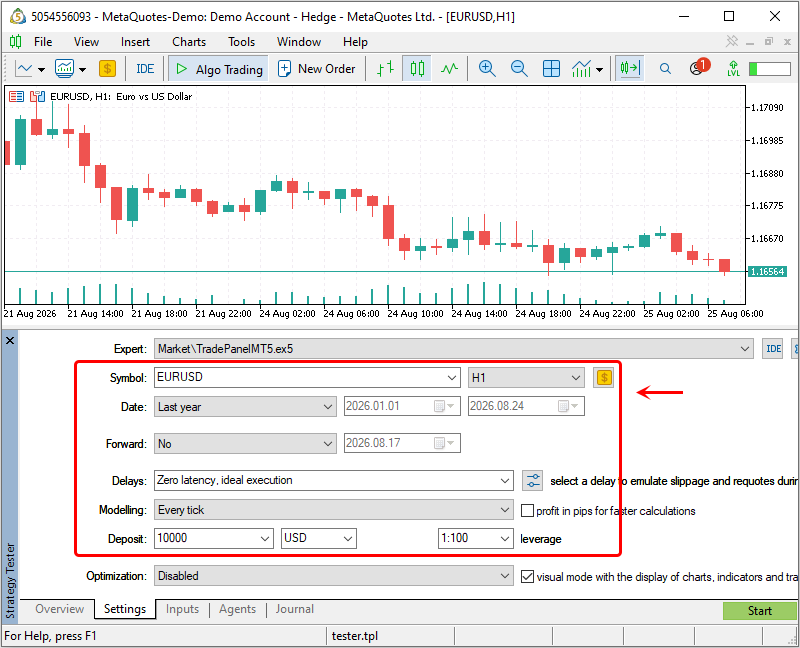
Task: Open indicators list icon dropdown
Action: pyautogui.click(x=599, y=69)
